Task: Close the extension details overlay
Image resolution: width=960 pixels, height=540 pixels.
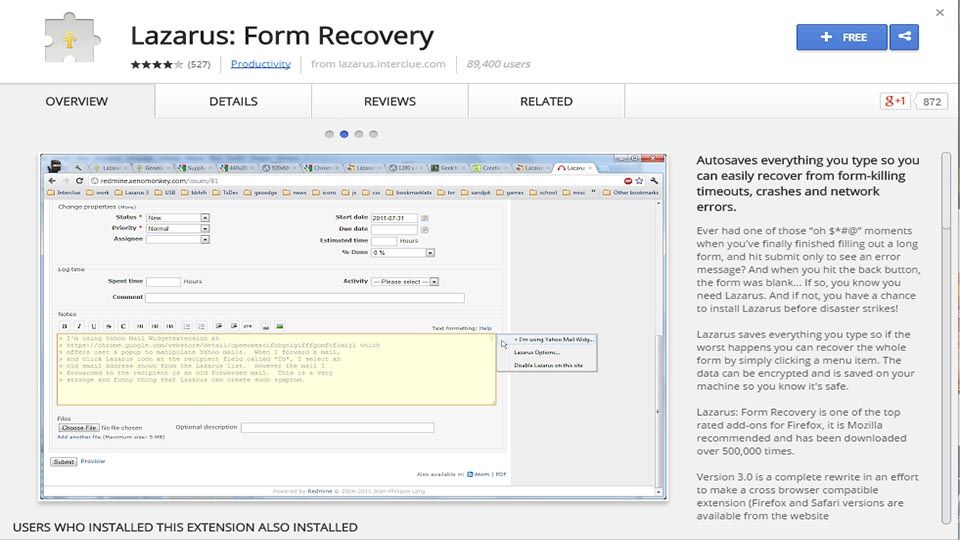Action: pyautogui.click(x=940, y=12)
